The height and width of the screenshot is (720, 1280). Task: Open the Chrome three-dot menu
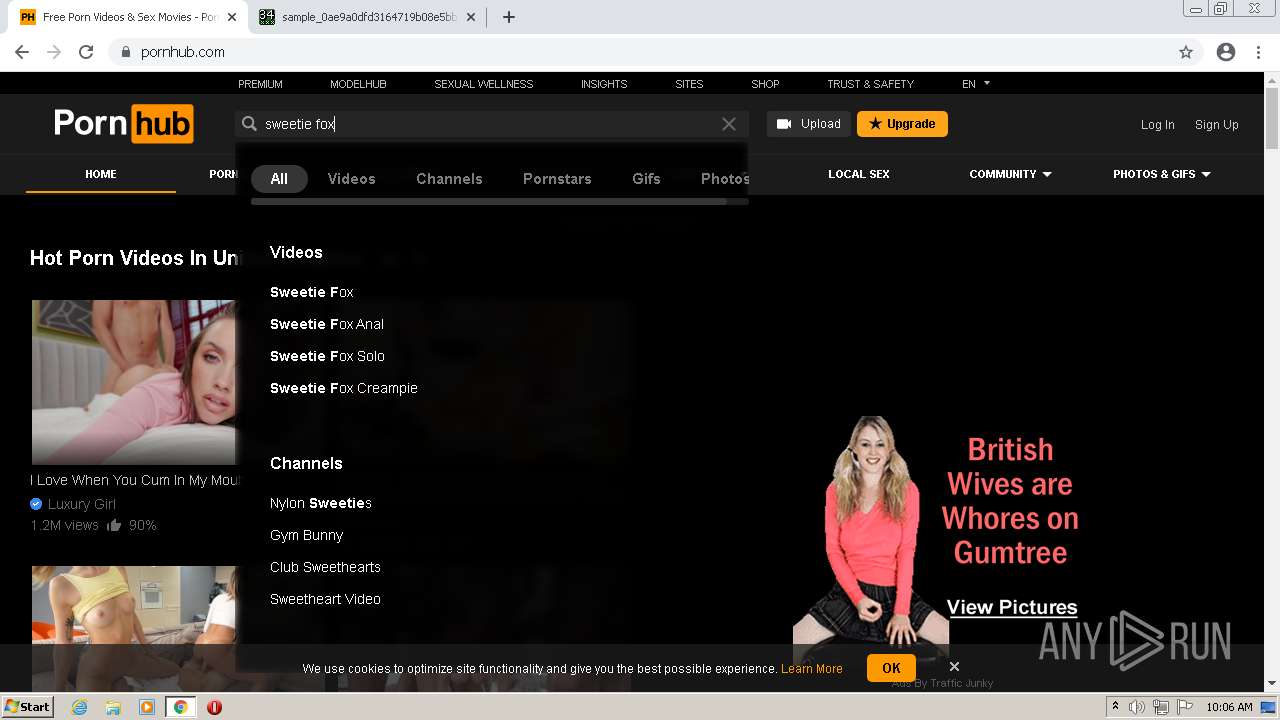coord(1258,52)
